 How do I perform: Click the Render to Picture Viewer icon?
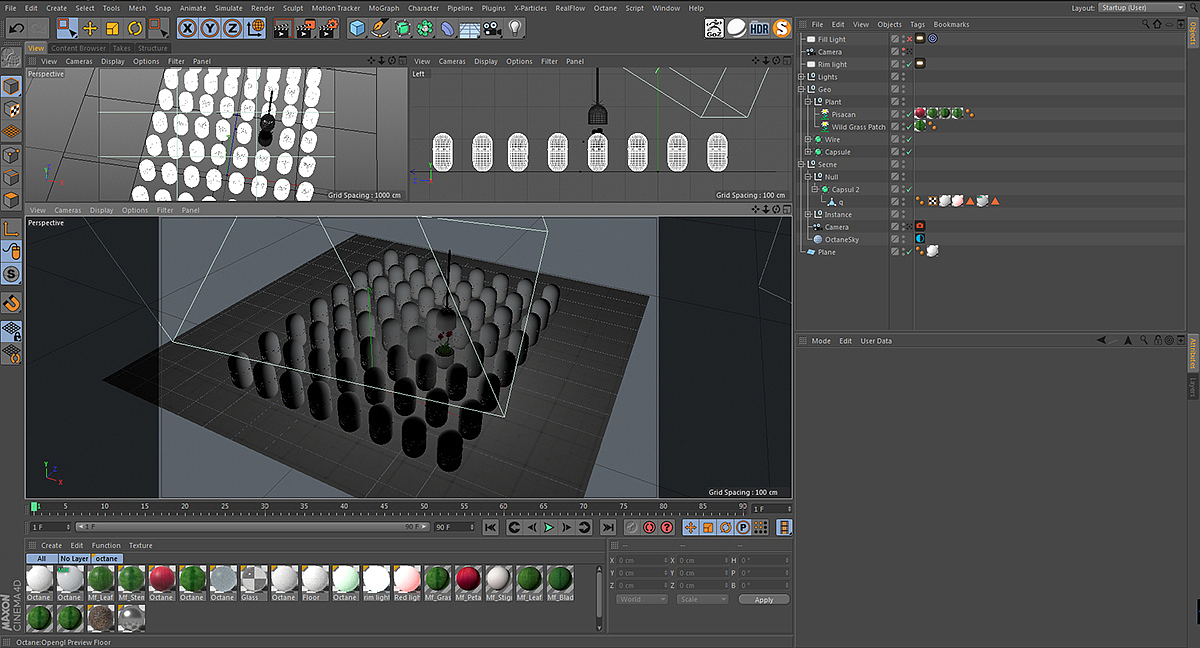tap(304, 28)
